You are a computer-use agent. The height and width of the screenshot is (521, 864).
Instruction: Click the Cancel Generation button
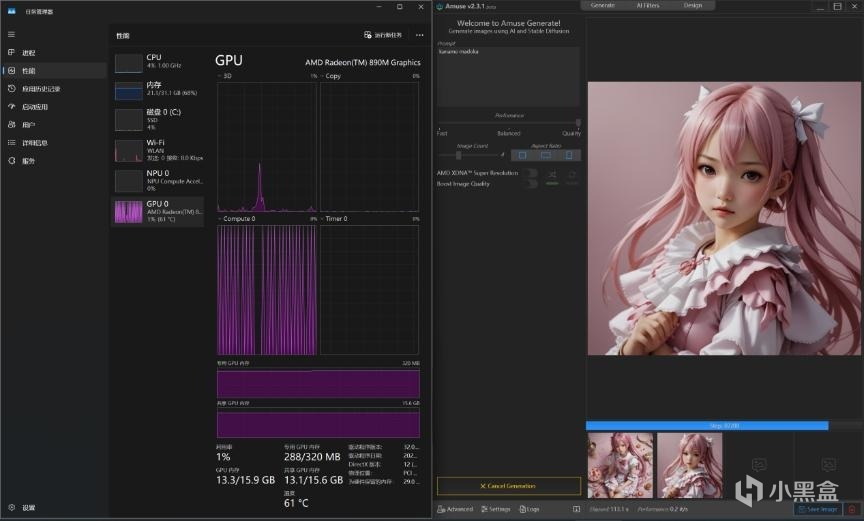click(x=509, y=486)
